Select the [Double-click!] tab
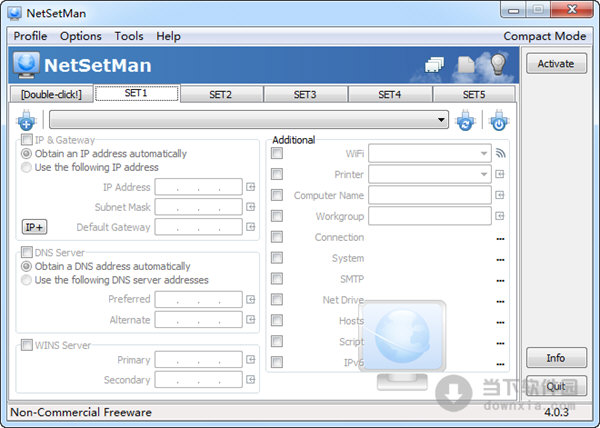 (51, 94)
